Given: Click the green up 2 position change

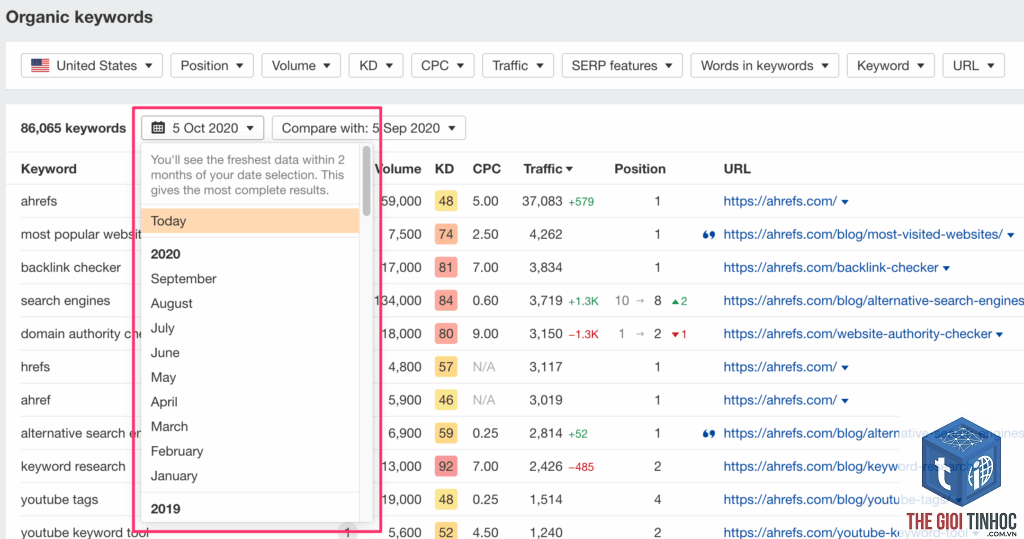Looking at the screenshot, I should click(x=679, y=301).
